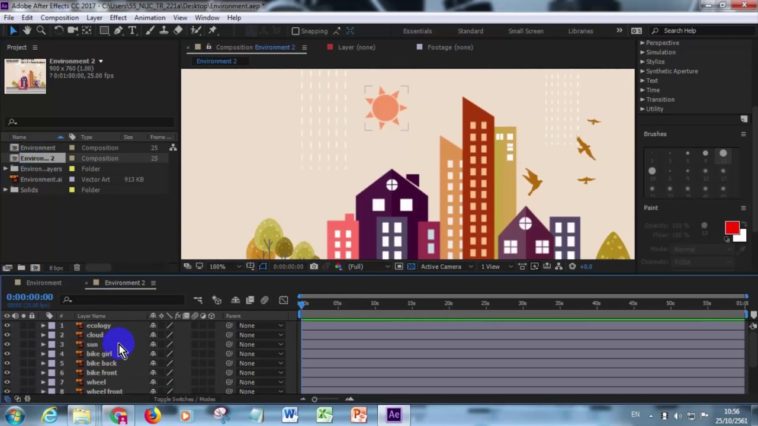Activate the Eraser tool

click(178, 30)
